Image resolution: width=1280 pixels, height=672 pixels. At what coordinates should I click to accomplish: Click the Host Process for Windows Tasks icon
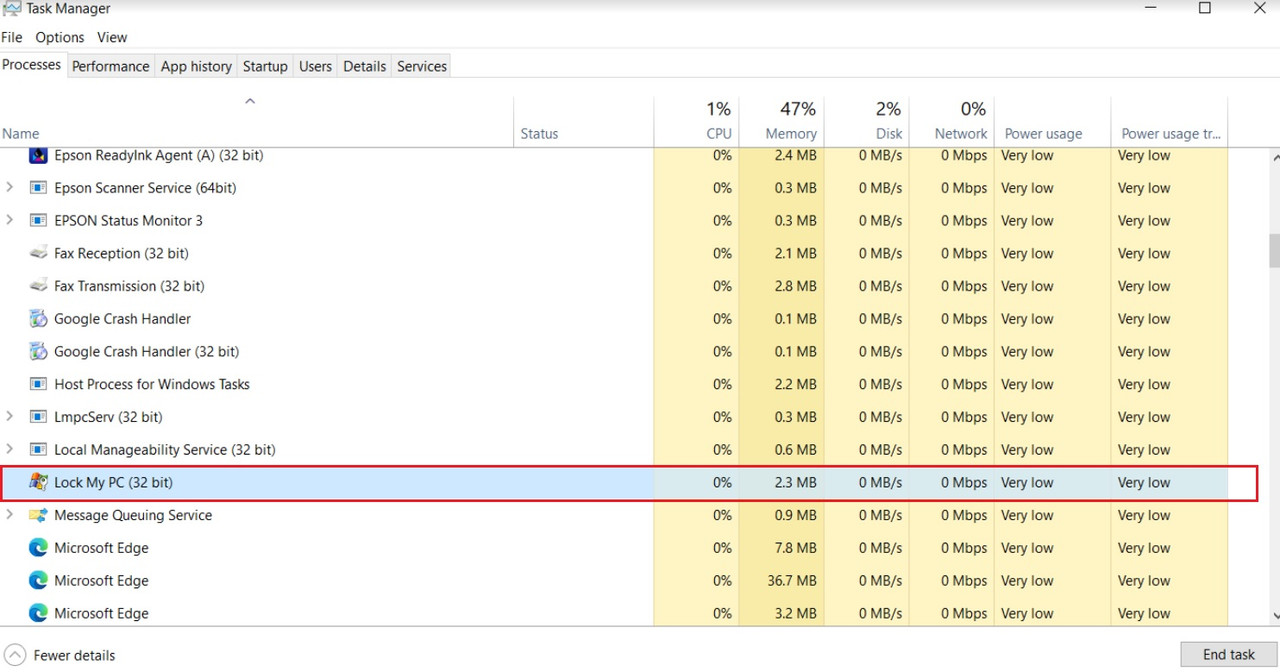point(38,384)
